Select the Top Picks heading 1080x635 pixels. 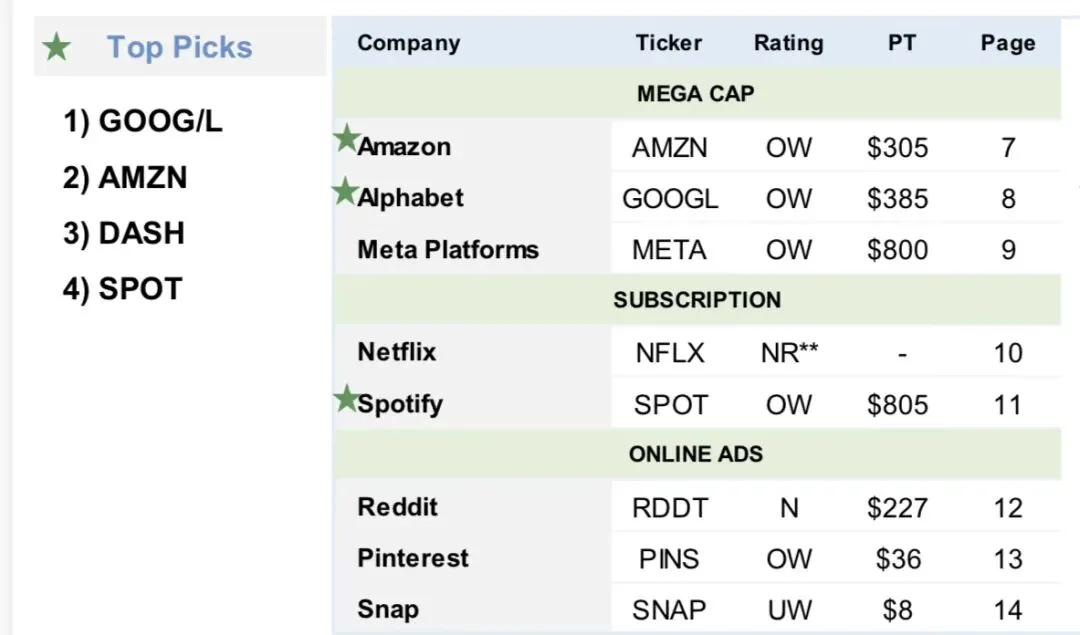tap(180, 47)
